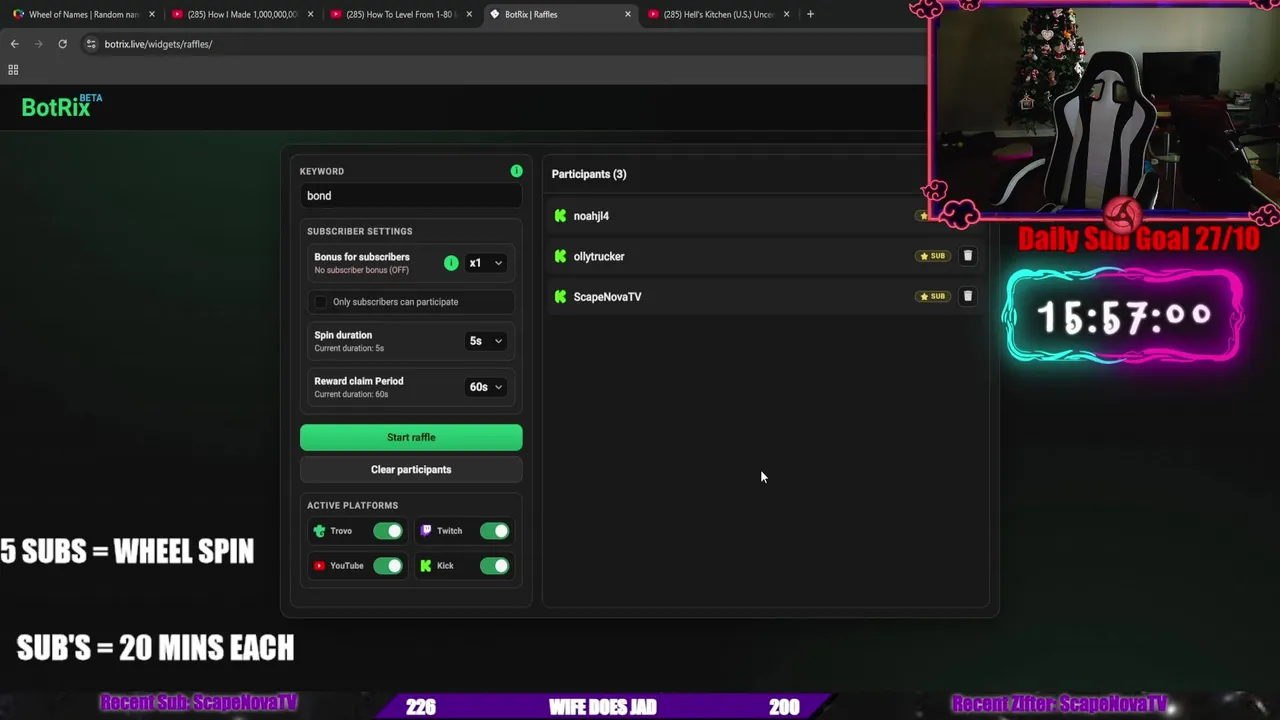Close the How To Level From 1-80 tab
Image resolution: width=1280 pixels, height=720 pixels.
click(x=469, y=14)
